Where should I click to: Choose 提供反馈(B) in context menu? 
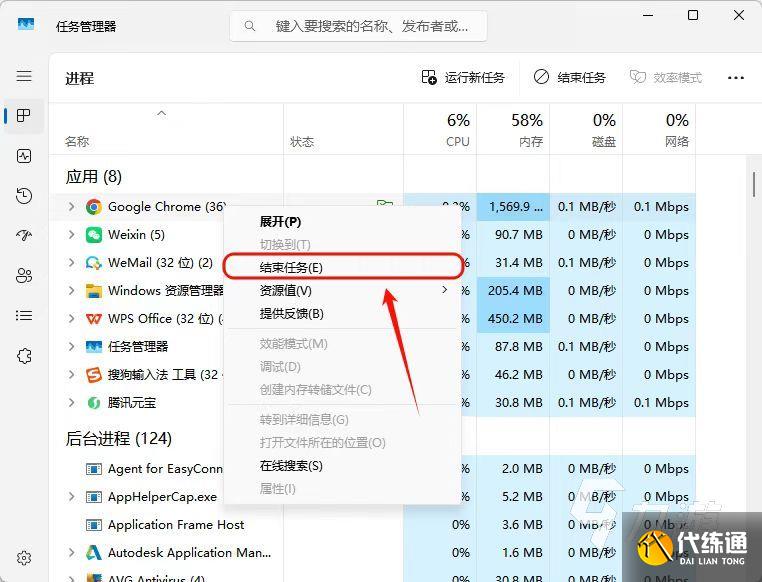click(x=343, y=314)
